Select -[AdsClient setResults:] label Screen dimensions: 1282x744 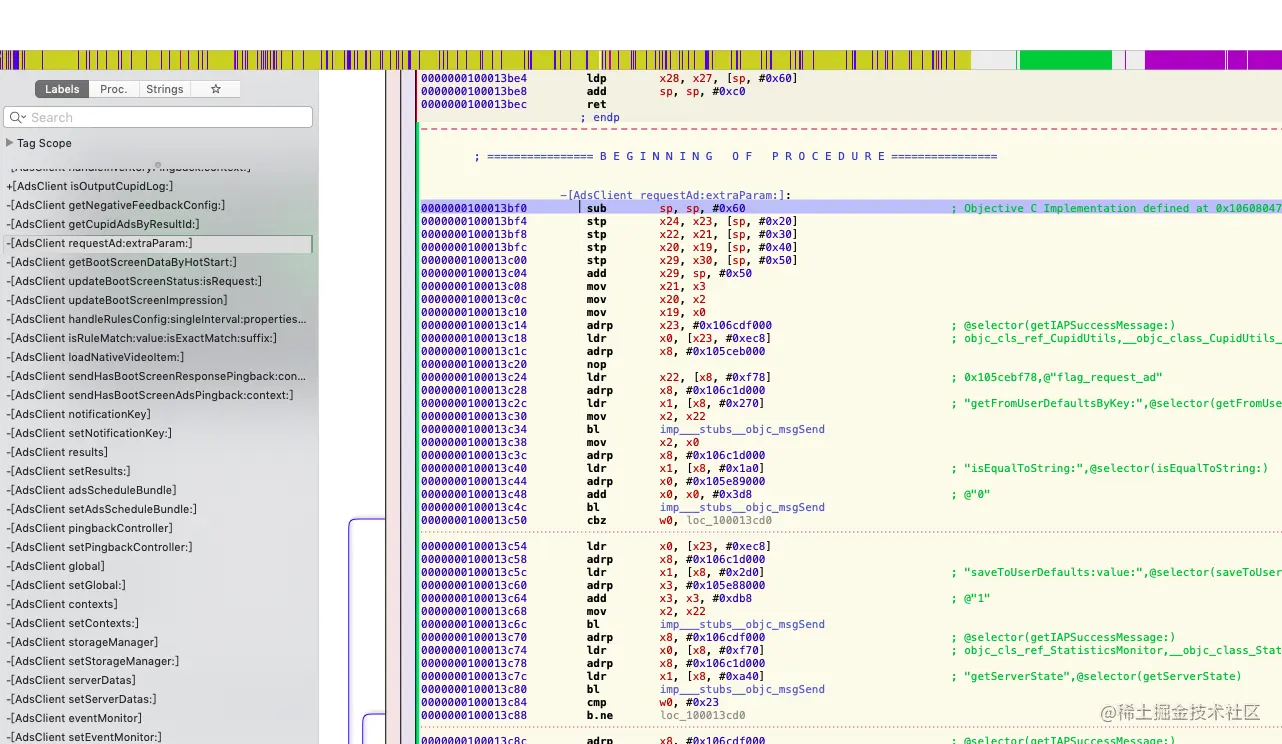pyautogui.click(x=68, y=471)
